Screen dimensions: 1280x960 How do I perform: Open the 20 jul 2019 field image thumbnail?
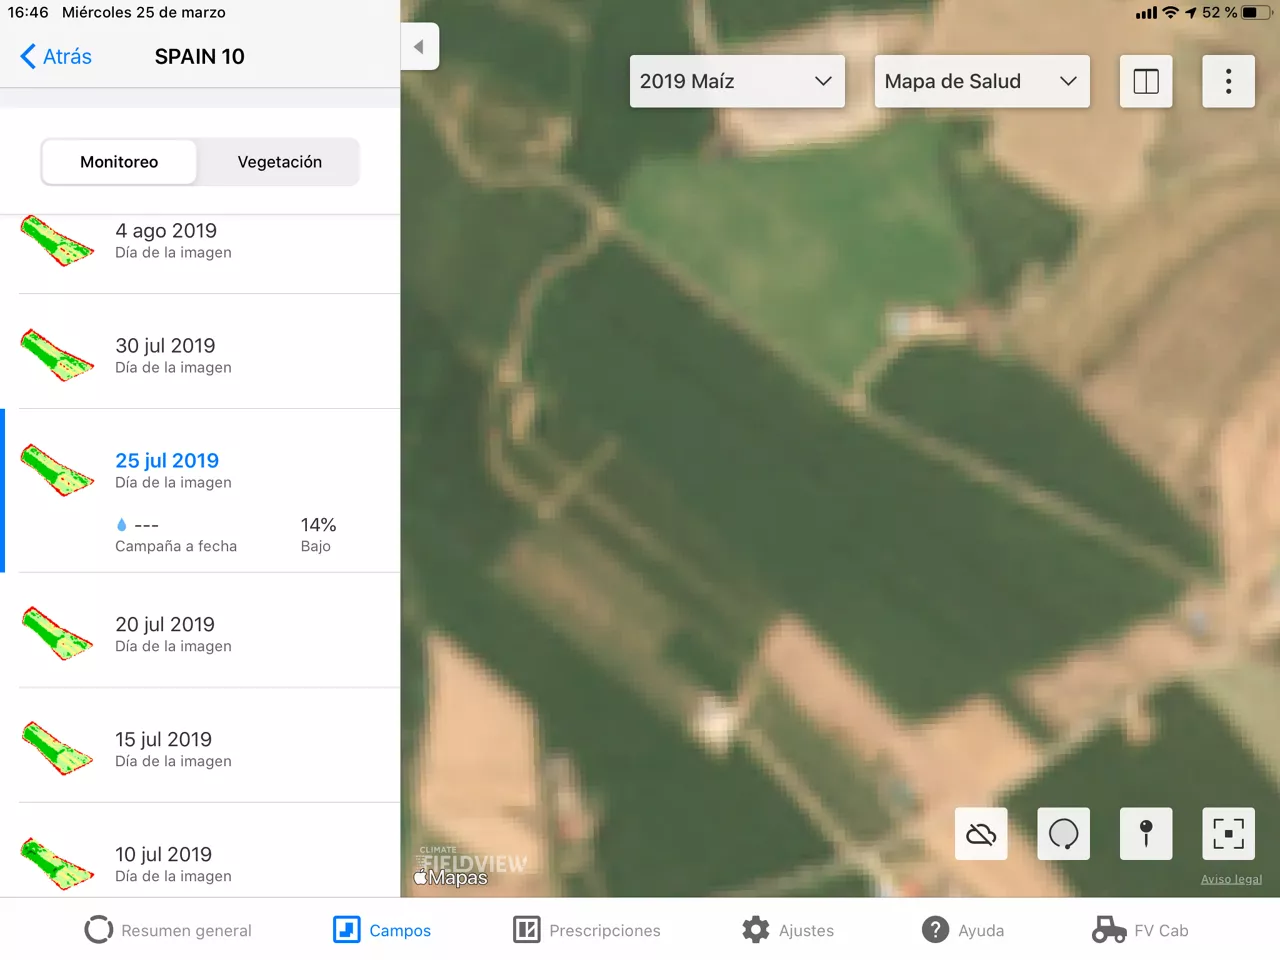[x=57, y=633]
